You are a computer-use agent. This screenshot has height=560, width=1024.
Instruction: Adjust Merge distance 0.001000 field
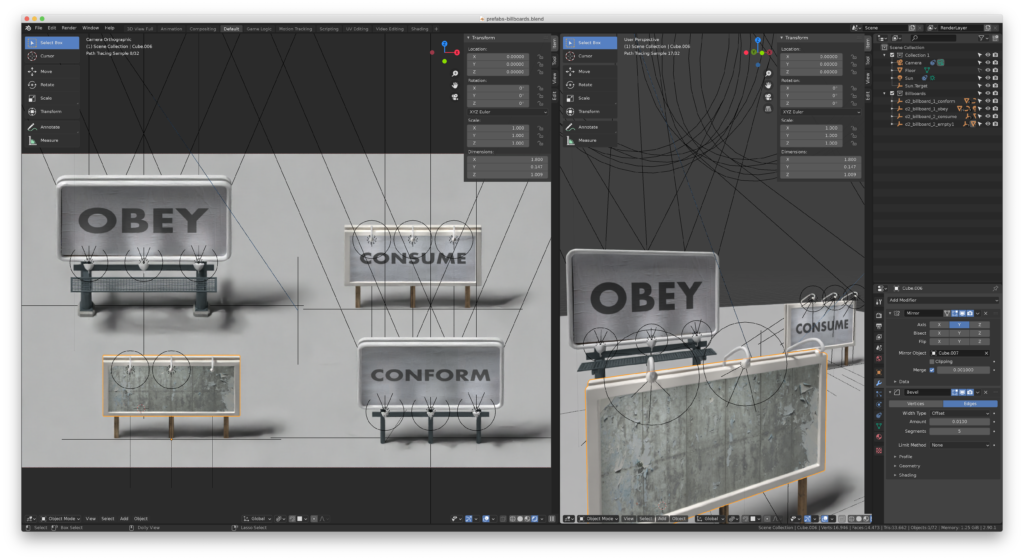[x=963, y=370]
